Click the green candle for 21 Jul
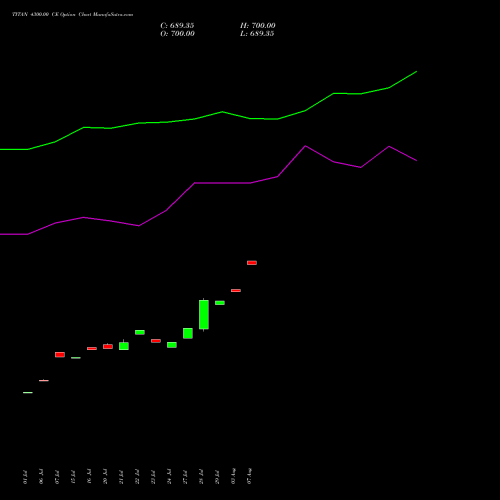This screenshot has height=500, width=500. [x=124, y=346]
